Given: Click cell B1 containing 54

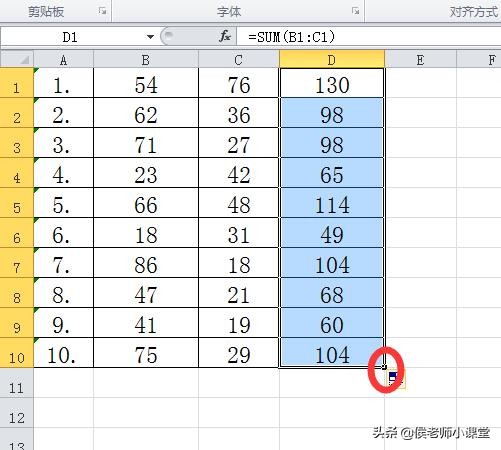Looking at the screenshot, I should (x=146, y=83).
